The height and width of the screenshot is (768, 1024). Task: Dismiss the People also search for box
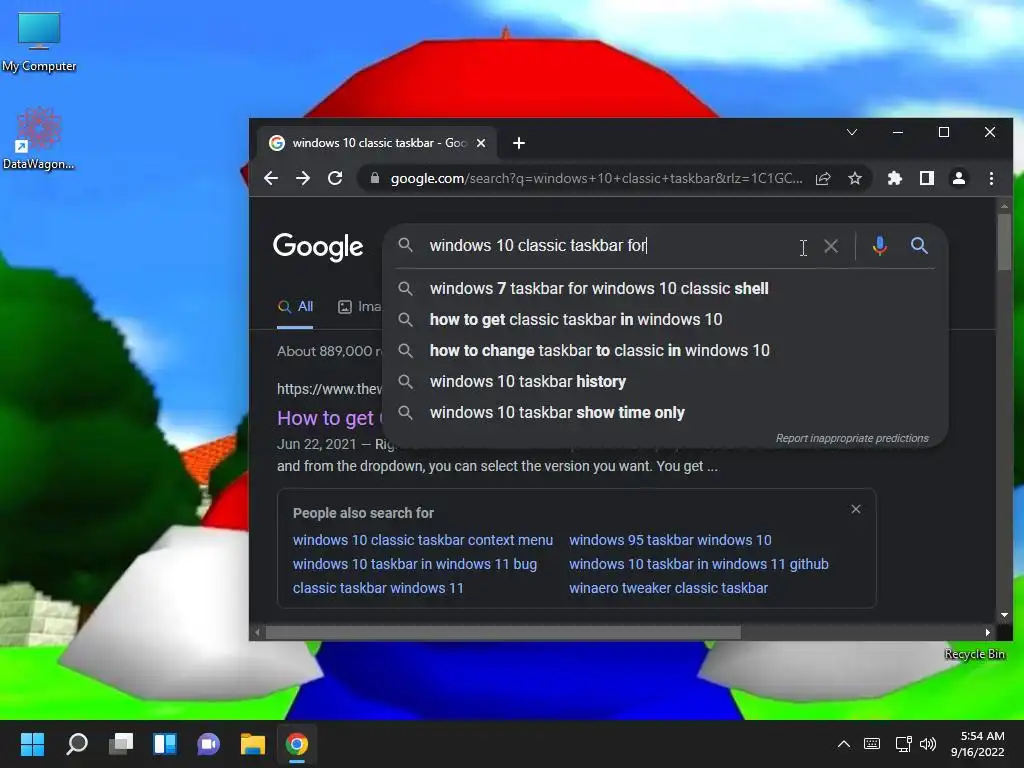pos(856,509)
